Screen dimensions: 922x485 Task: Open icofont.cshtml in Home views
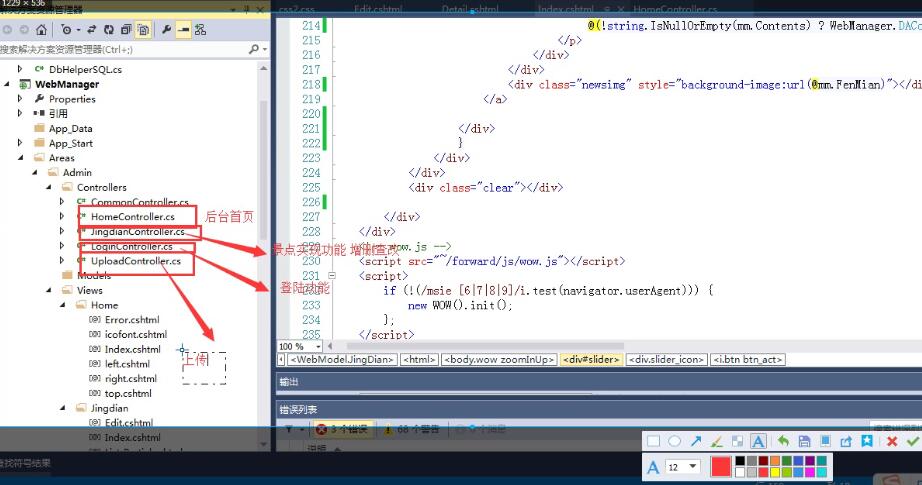pyautogui.click(x=136, y=335)
